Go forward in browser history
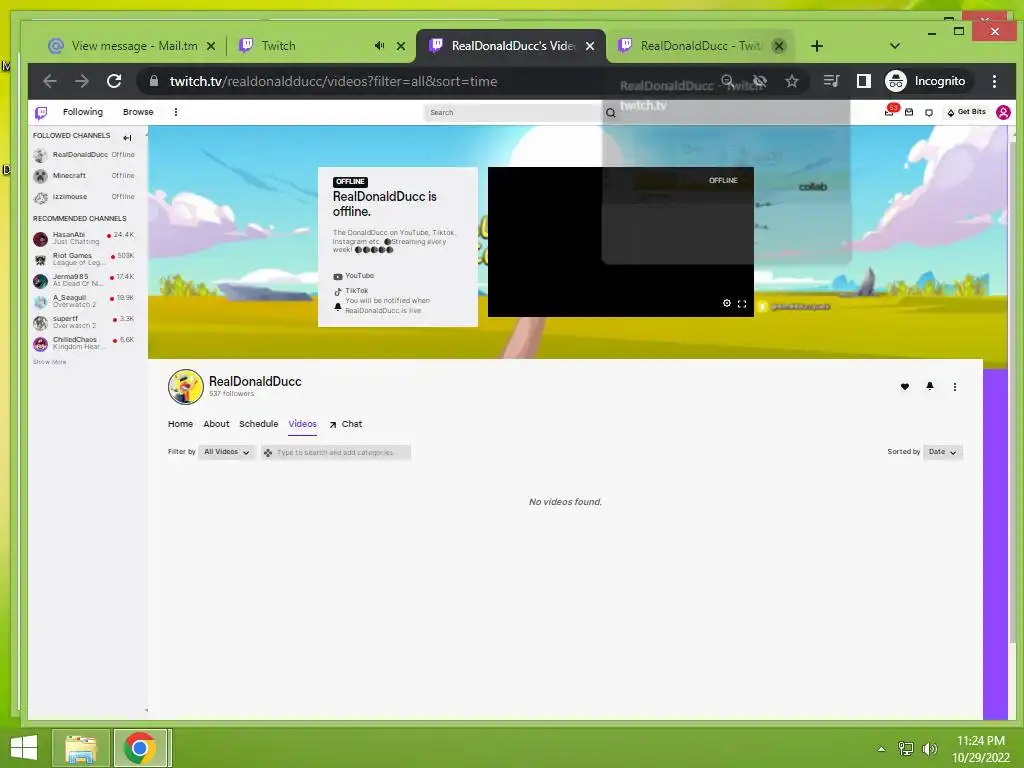The image size is (1024, 768). click(x=82, y=81)
